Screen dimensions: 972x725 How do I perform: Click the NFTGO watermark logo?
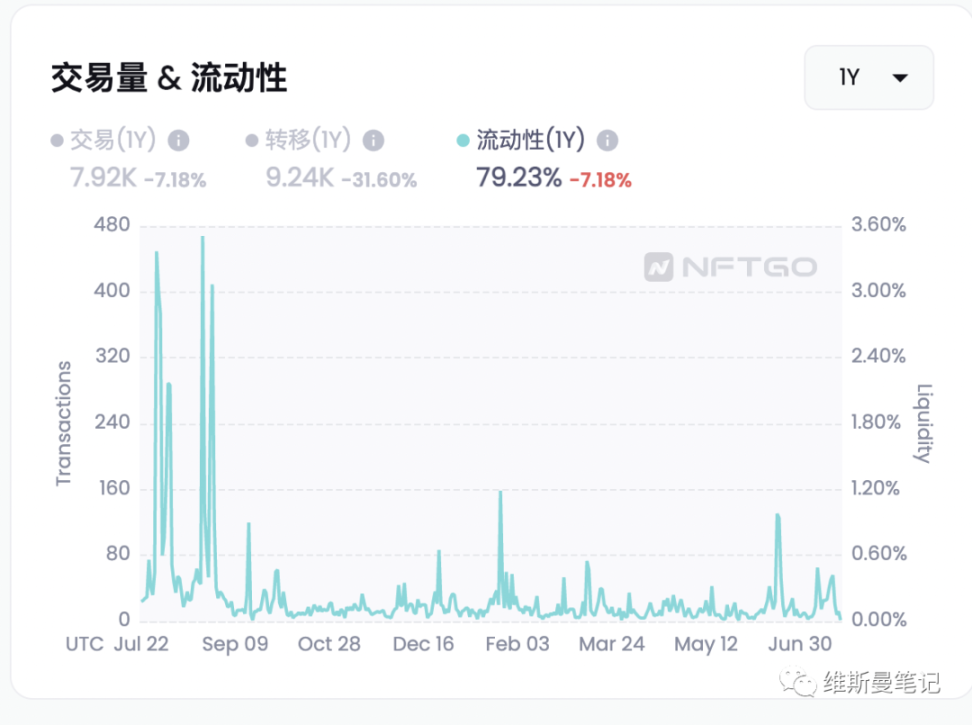(x=730, y=267)
